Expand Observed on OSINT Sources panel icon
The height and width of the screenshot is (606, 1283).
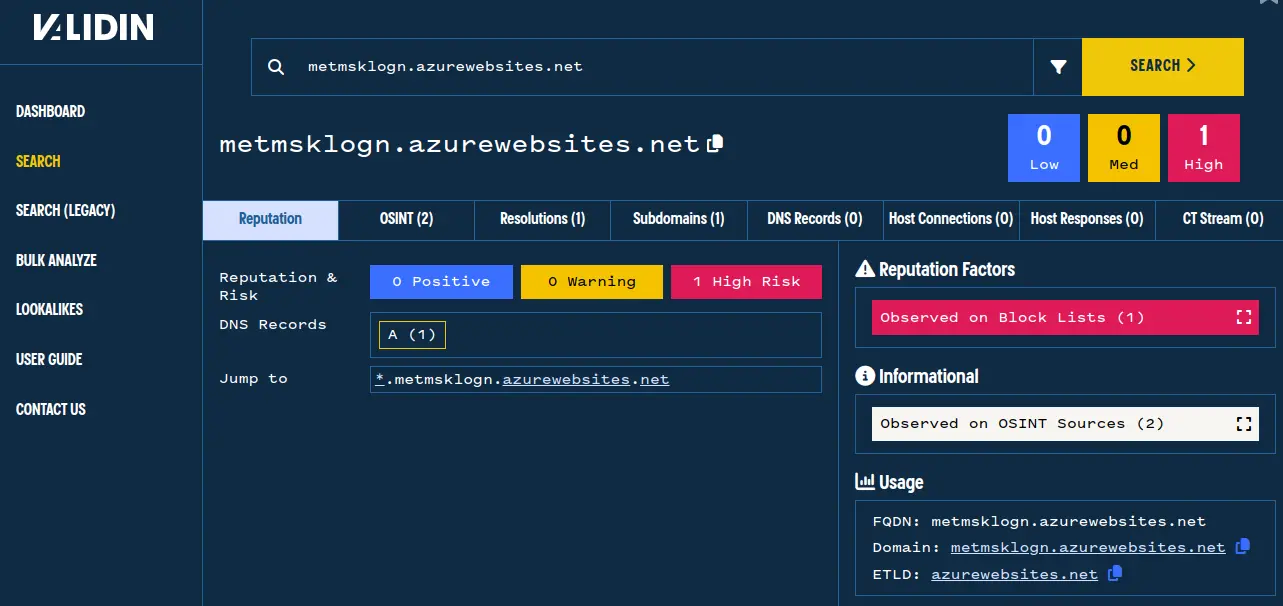point(1244,424)
